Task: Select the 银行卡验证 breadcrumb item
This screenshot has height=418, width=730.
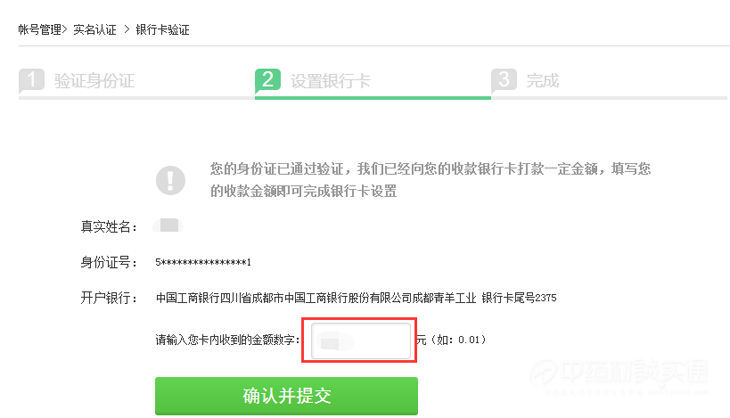Action: click(162, 30)
